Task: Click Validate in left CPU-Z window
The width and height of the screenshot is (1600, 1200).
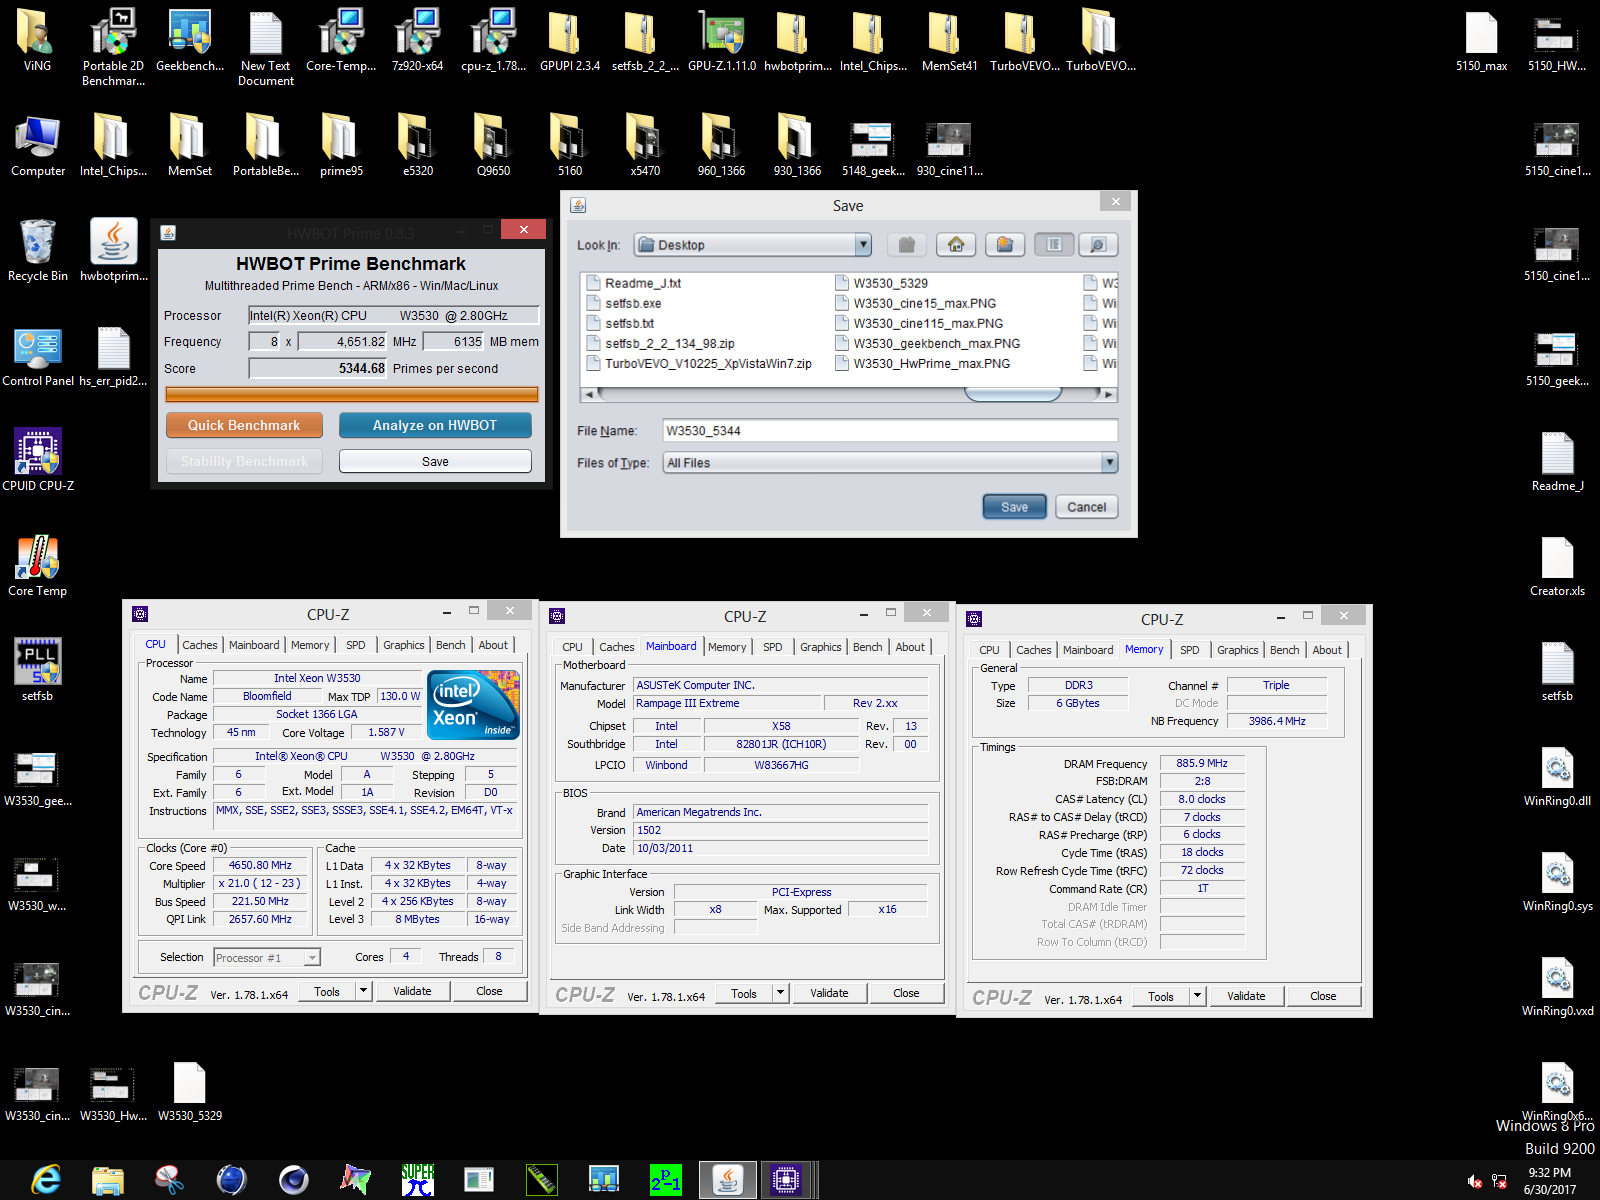Action: (x=412, y=991)
